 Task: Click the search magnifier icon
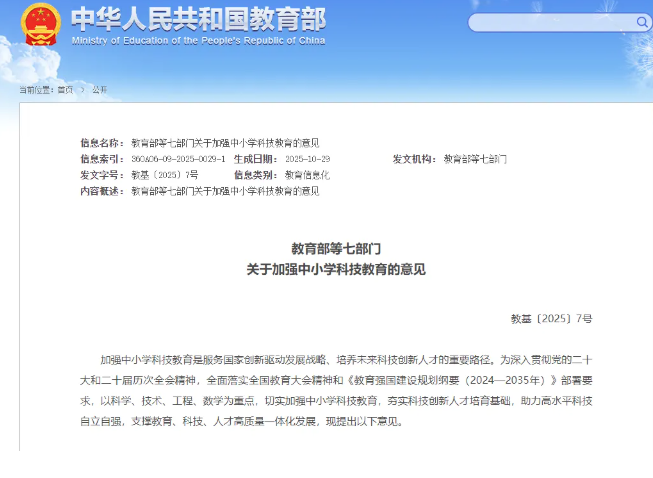tap(642, 22)
